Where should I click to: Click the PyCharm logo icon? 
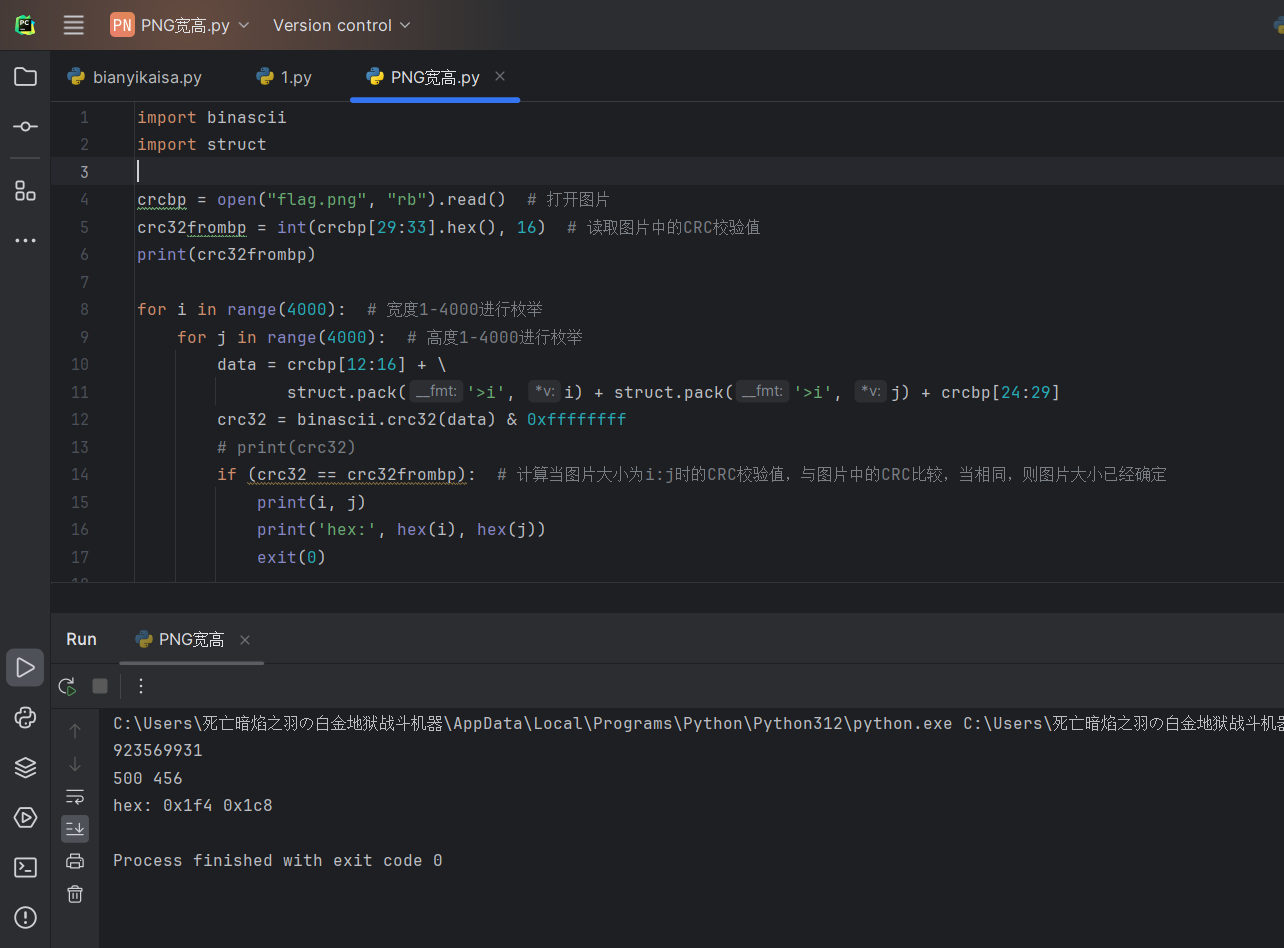click(26, 25)
